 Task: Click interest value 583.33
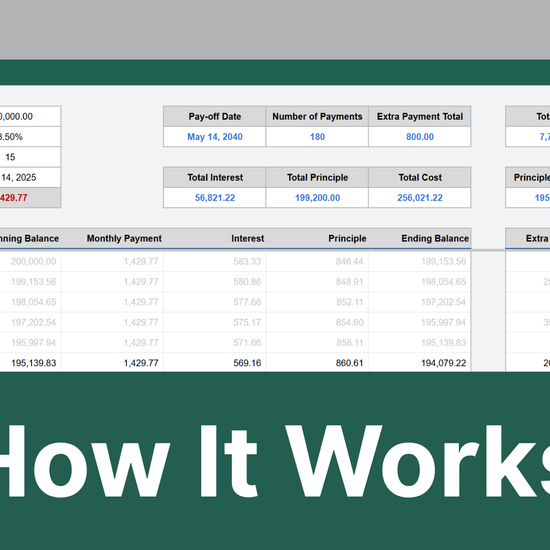point(247,261)
